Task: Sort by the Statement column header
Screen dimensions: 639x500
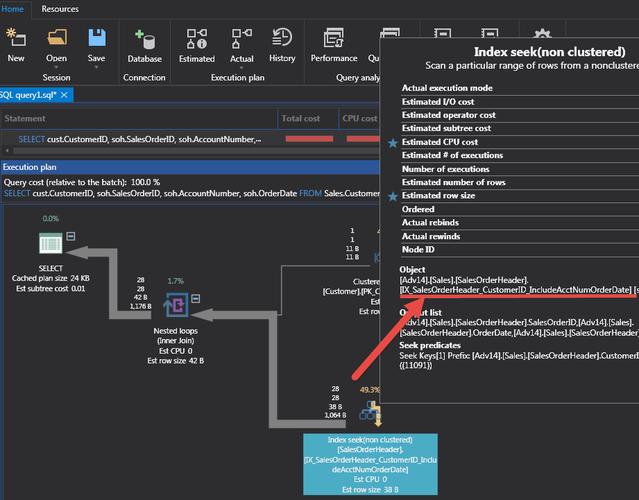Action: pyautogui.click(x=139, y=119)
